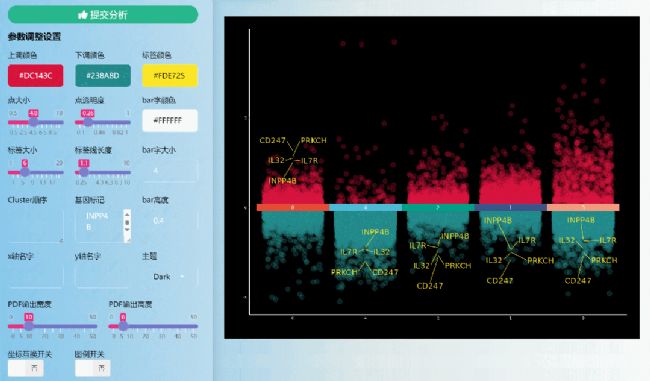This screenshot has width=650, height=381.
Task: Open the Dark theme dropdown
Action: [x=170, y=277]
